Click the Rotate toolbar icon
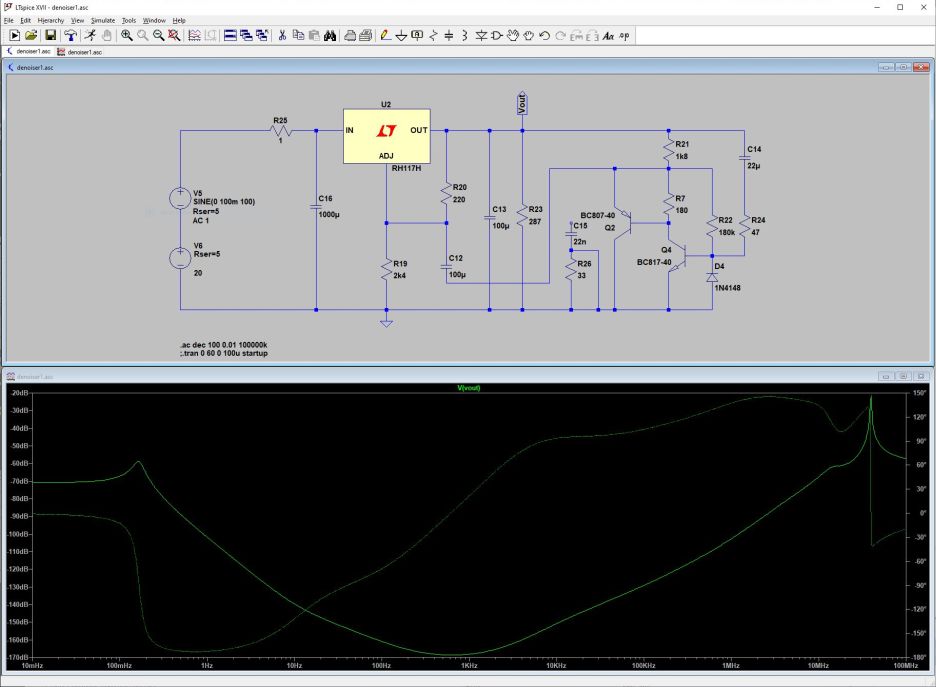936x687 pixels. click(576, 36)
